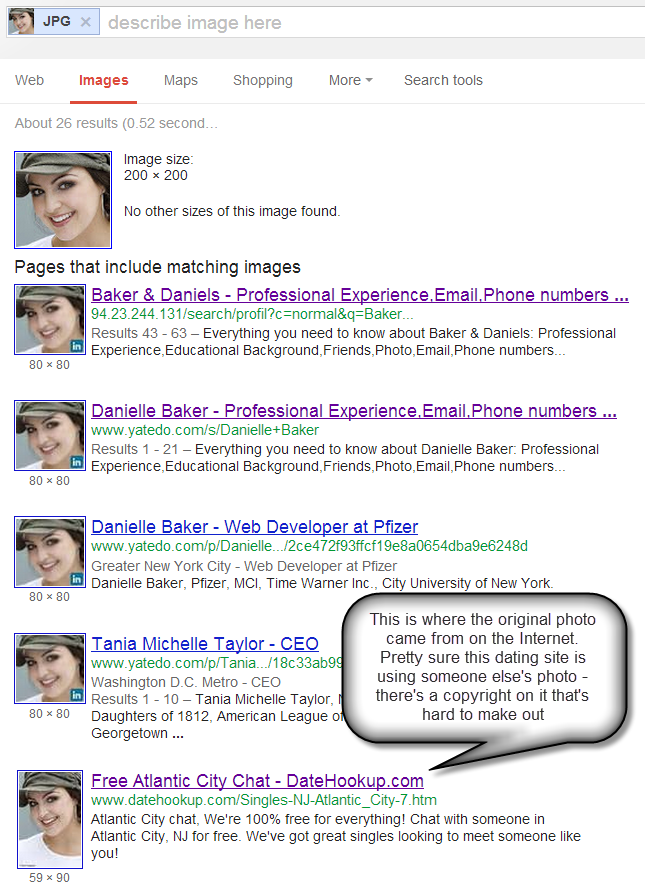Open 'Danielle Baker - Professional Experience' link
This screenshot has height=895, width=645.
354,411
